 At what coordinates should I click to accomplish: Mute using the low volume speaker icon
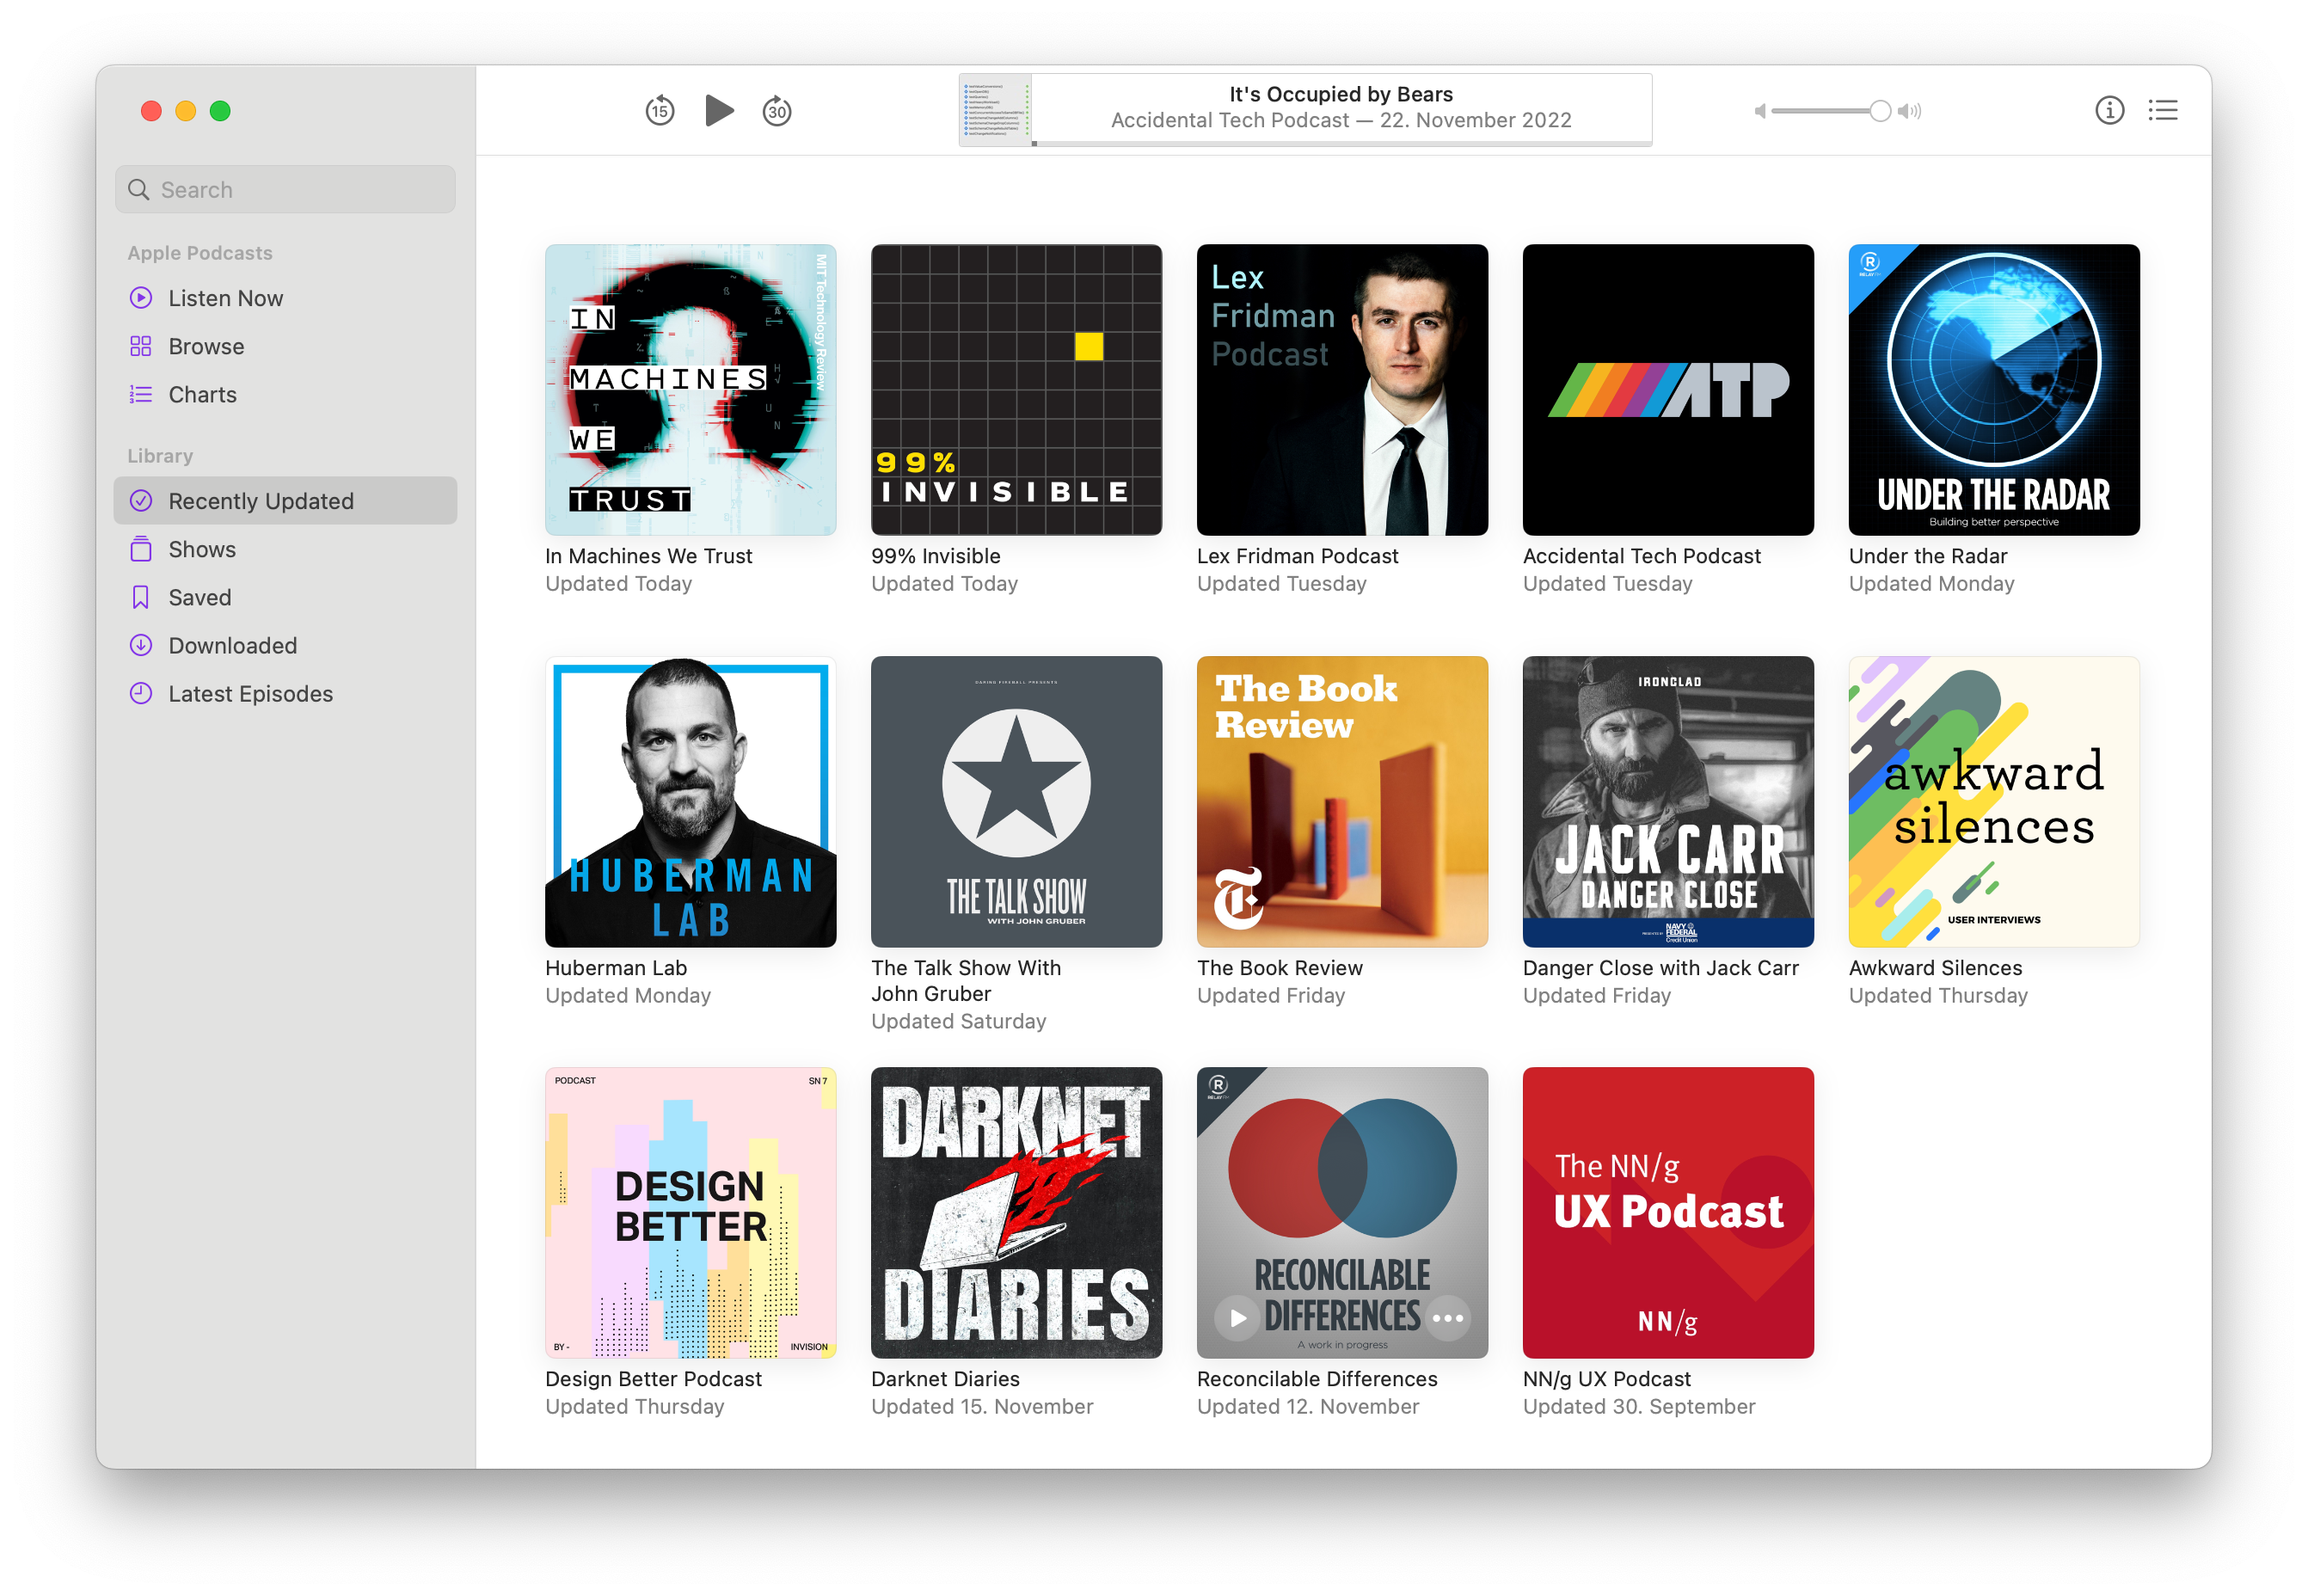1759,111
